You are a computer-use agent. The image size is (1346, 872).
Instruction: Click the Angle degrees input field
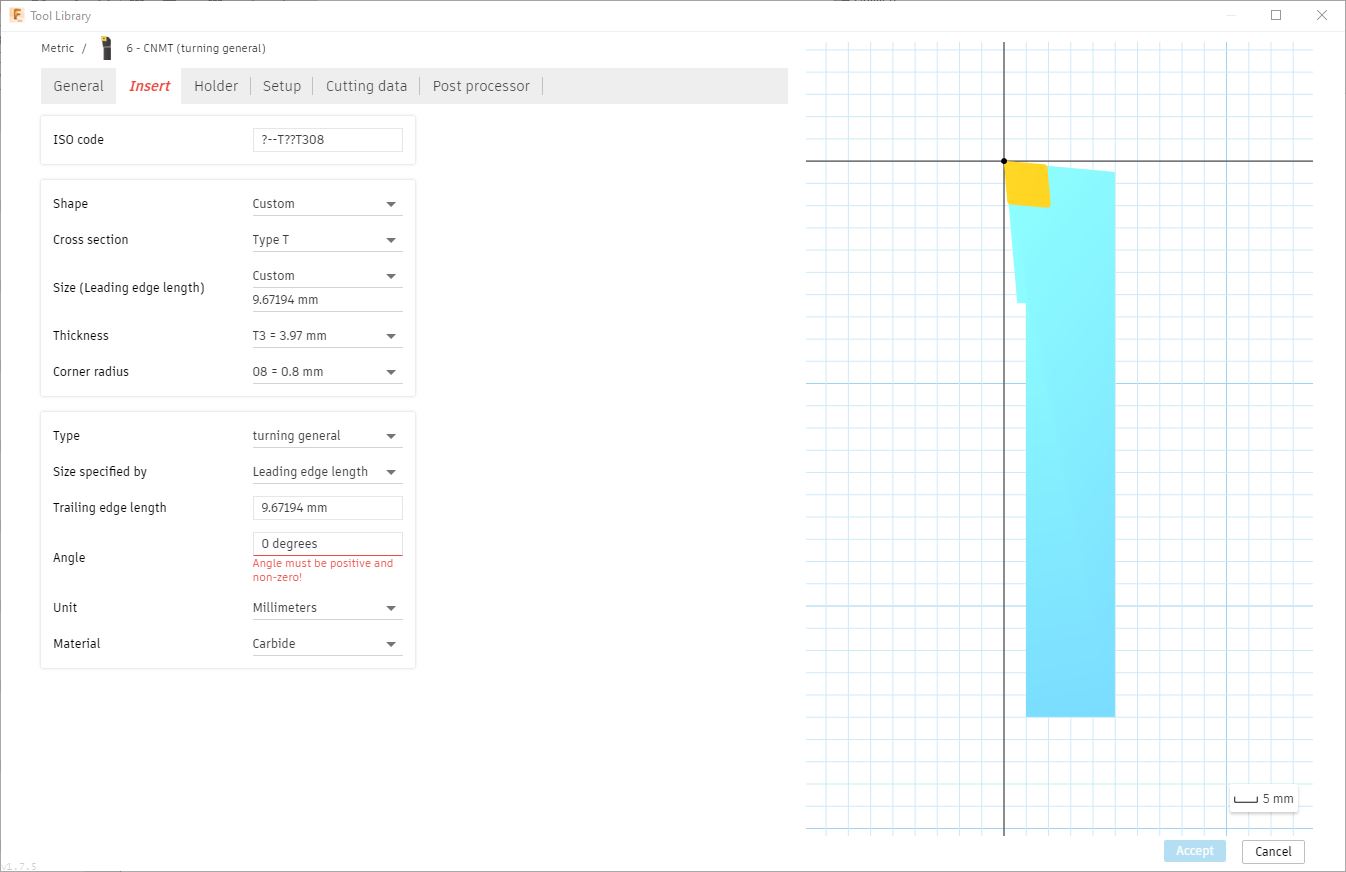pyautogui.click(x=328, y=544)
